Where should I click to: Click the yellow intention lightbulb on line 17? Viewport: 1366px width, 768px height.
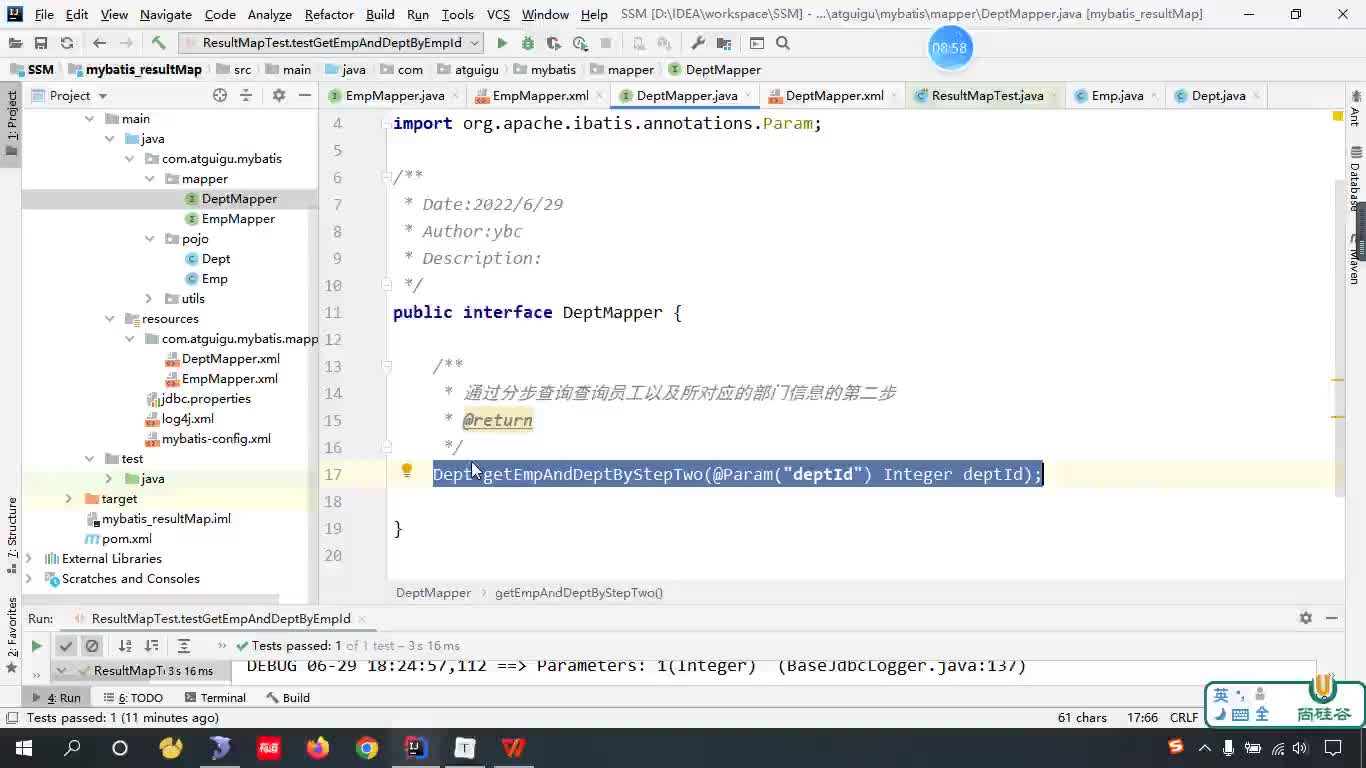[x=407, y=471]
